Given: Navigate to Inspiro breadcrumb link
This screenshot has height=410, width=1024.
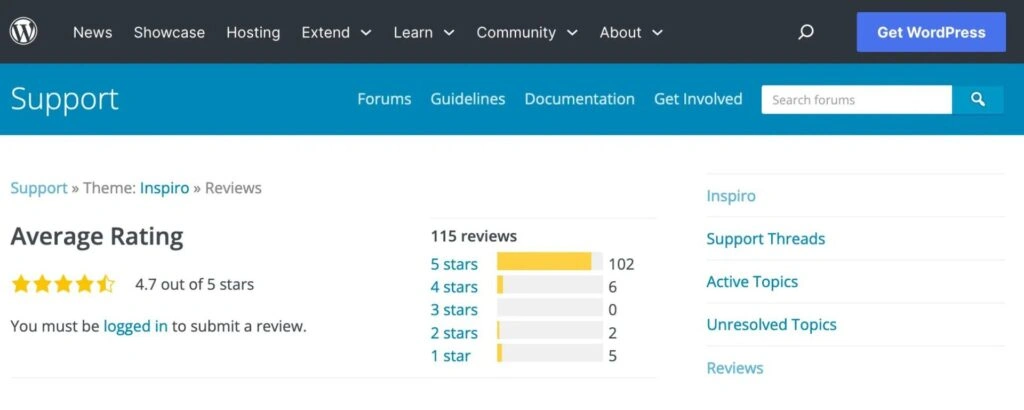Looking at the screenshot, I should (x=164, y=188).
